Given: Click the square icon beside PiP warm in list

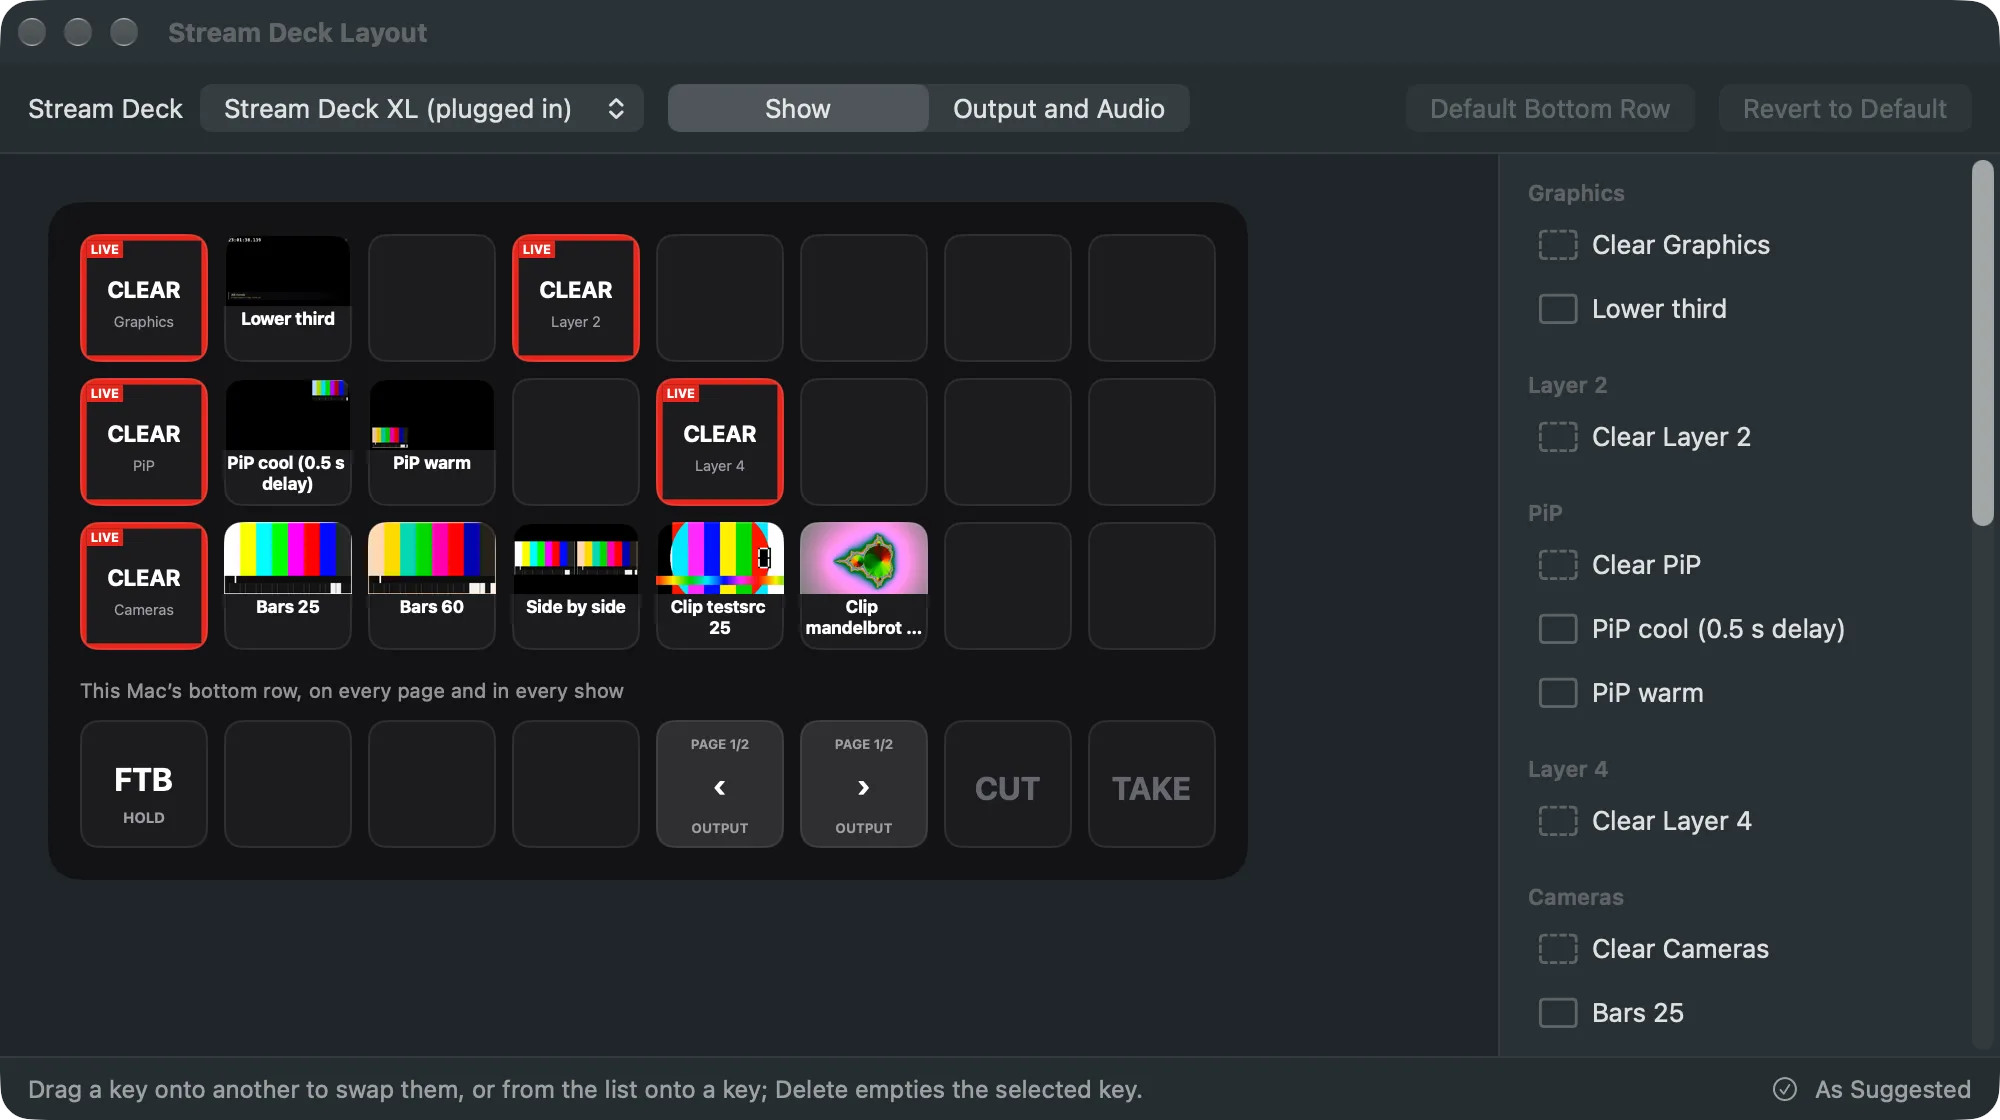Looking at the screenshot, I should (x=1558, y=693).
